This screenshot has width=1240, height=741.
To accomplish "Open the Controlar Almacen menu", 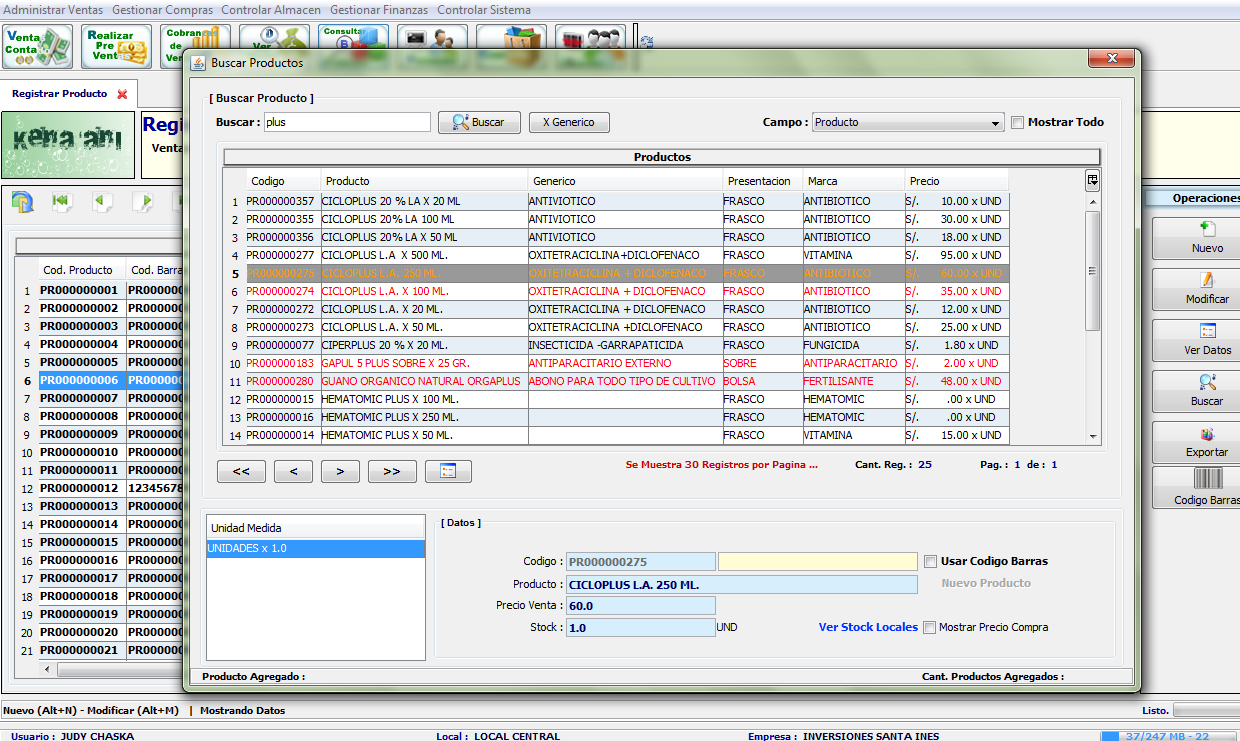I will (x=271, y=10).
